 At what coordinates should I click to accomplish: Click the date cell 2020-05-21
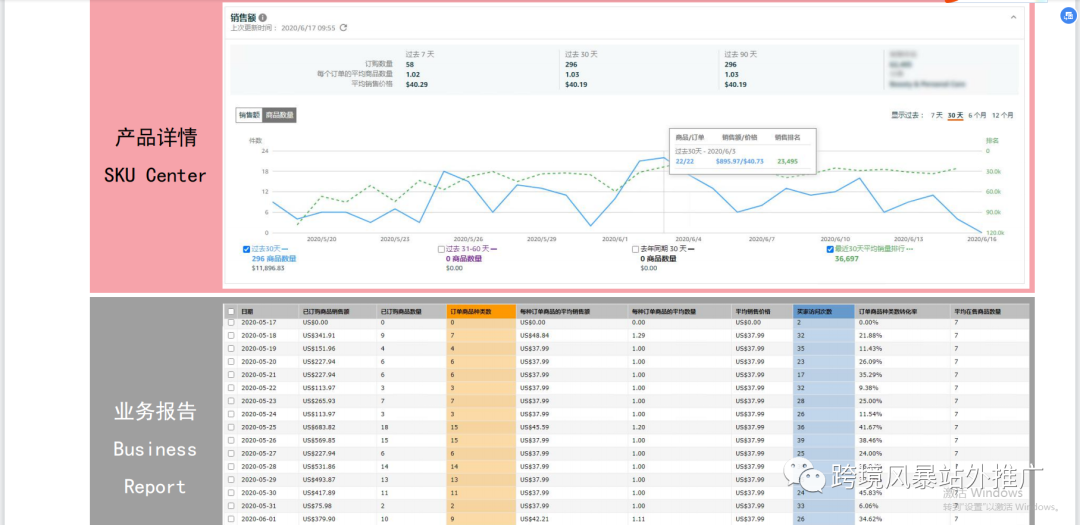[x=258, y=374]
